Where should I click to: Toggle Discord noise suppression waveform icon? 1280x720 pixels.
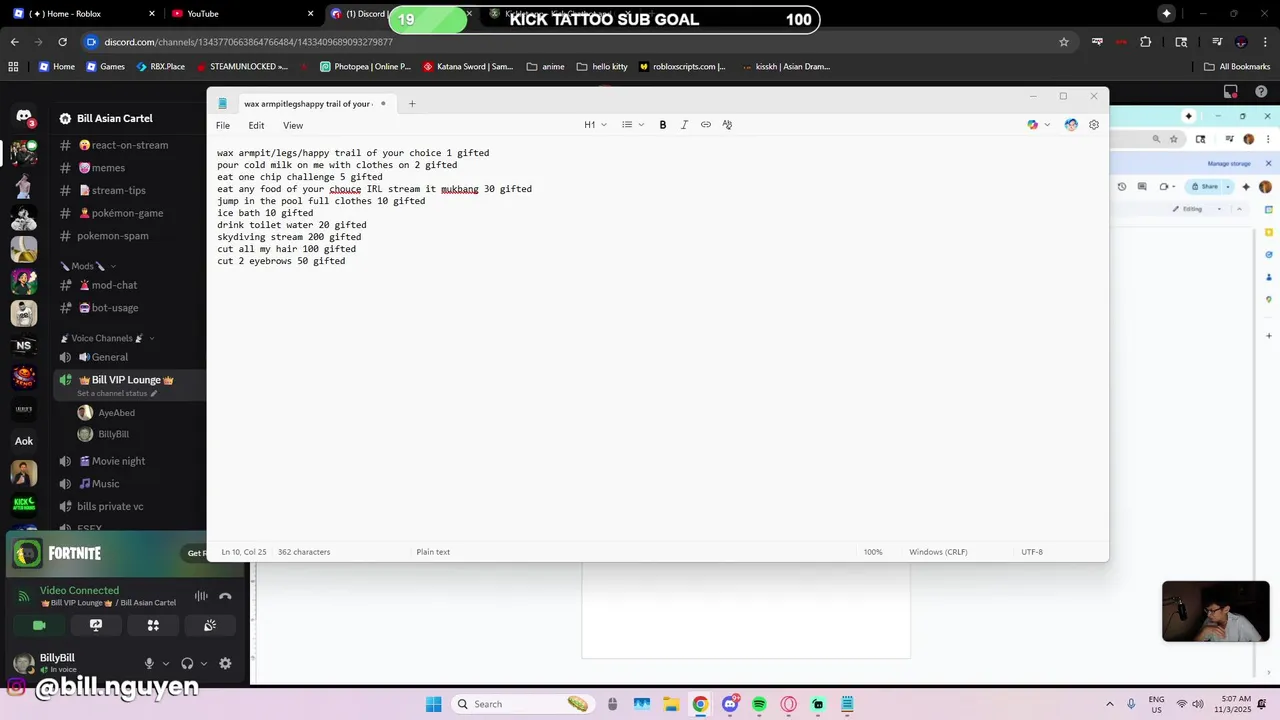pos(201,596)
